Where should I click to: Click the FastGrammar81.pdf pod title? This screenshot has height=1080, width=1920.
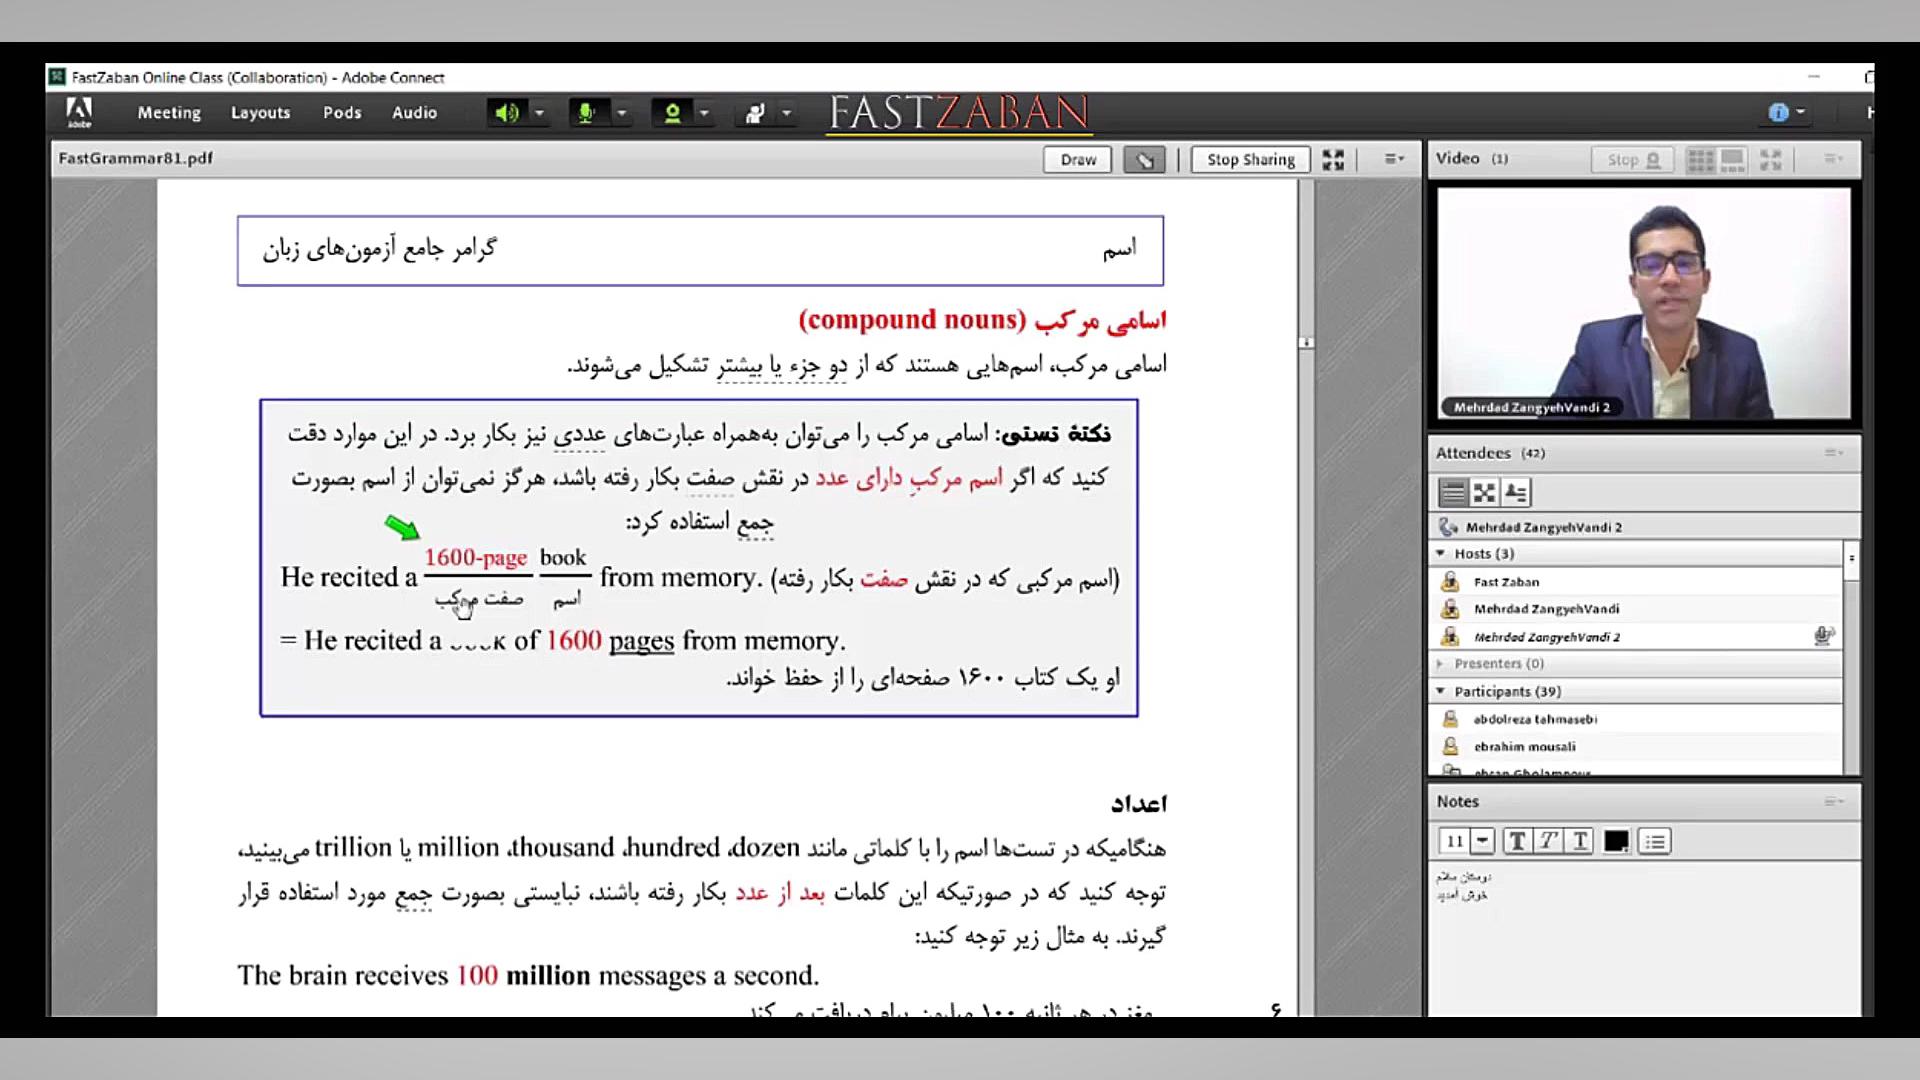point(135,158)
